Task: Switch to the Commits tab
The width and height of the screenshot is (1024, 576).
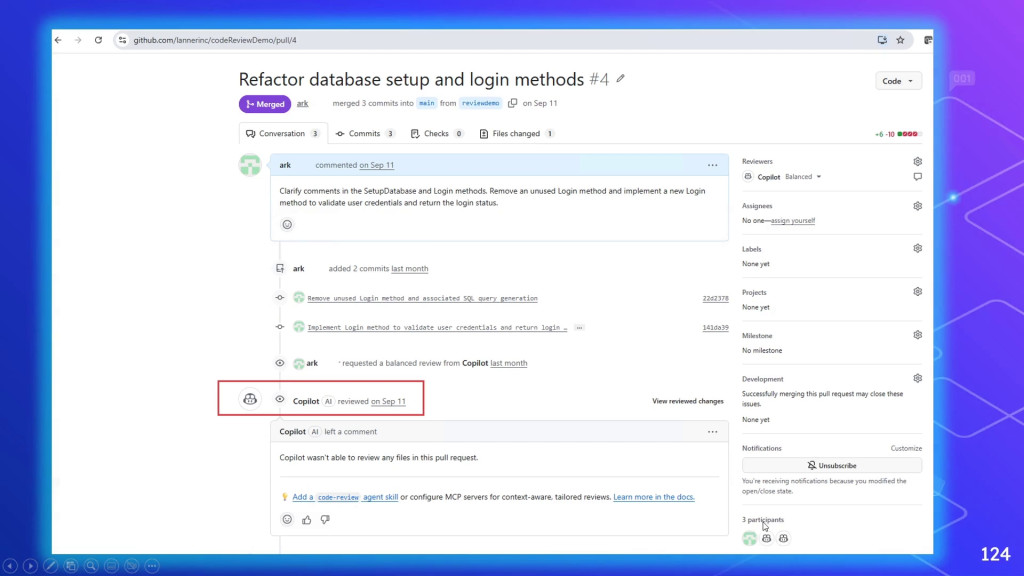Action: coord(365,134)
